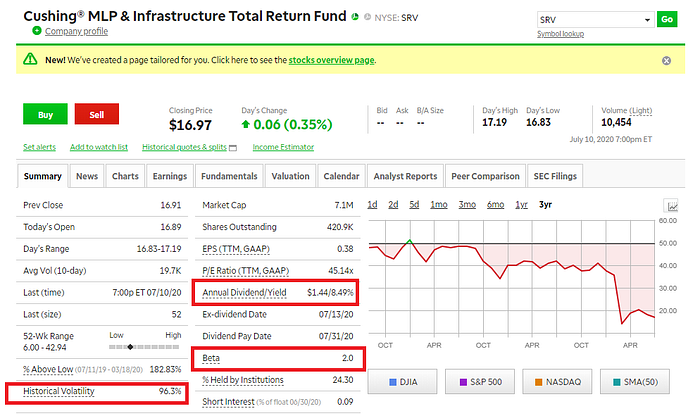Viewport: 700px width, 420px height.
Task: Click the closing price $16.97
Action: [190, 125]
